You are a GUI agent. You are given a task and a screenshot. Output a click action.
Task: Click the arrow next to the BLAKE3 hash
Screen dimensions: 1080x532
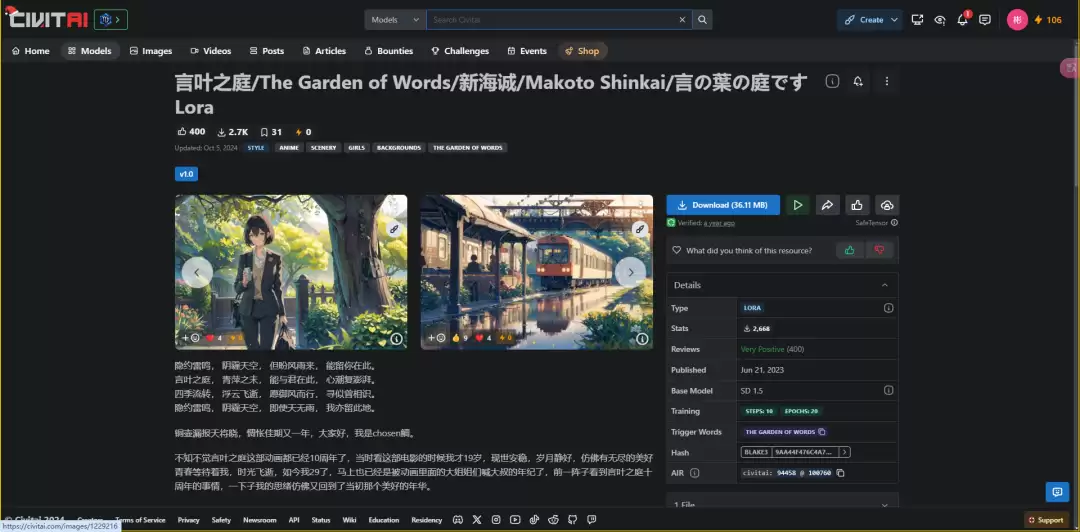tap(845, 453)
